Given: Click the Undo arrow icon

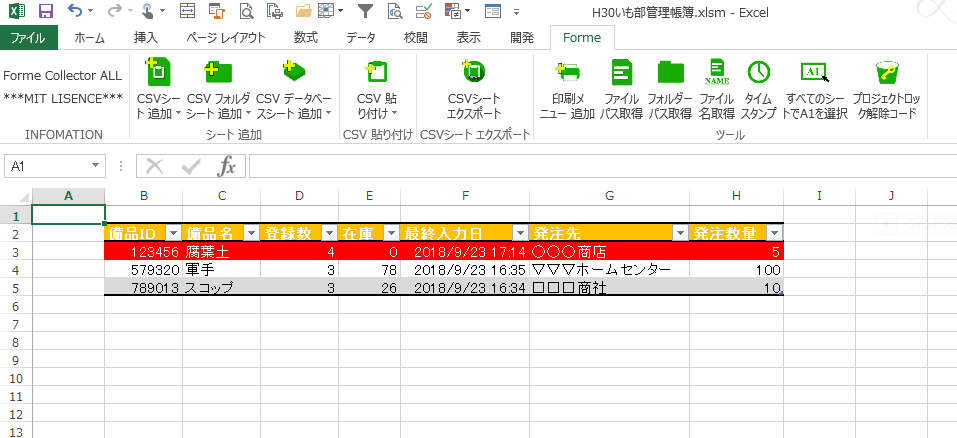Looking at the screenshot, I should 75,12.
